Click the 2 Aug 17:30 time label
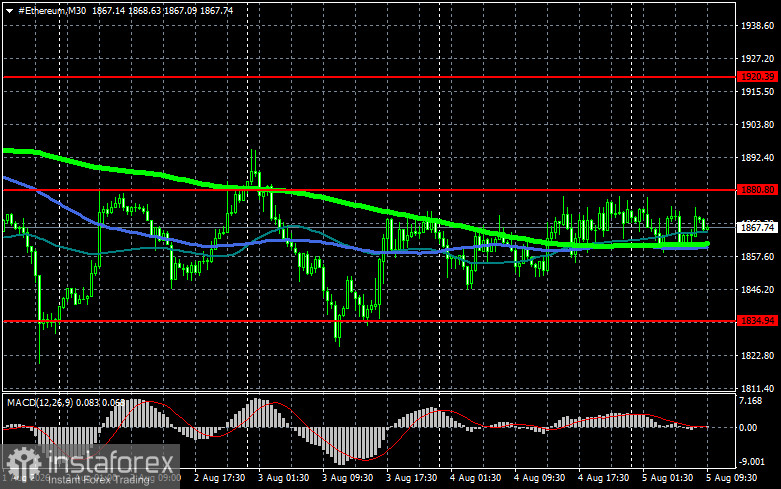Viewport: 781px width, 489px height. (x=220, y=478)
